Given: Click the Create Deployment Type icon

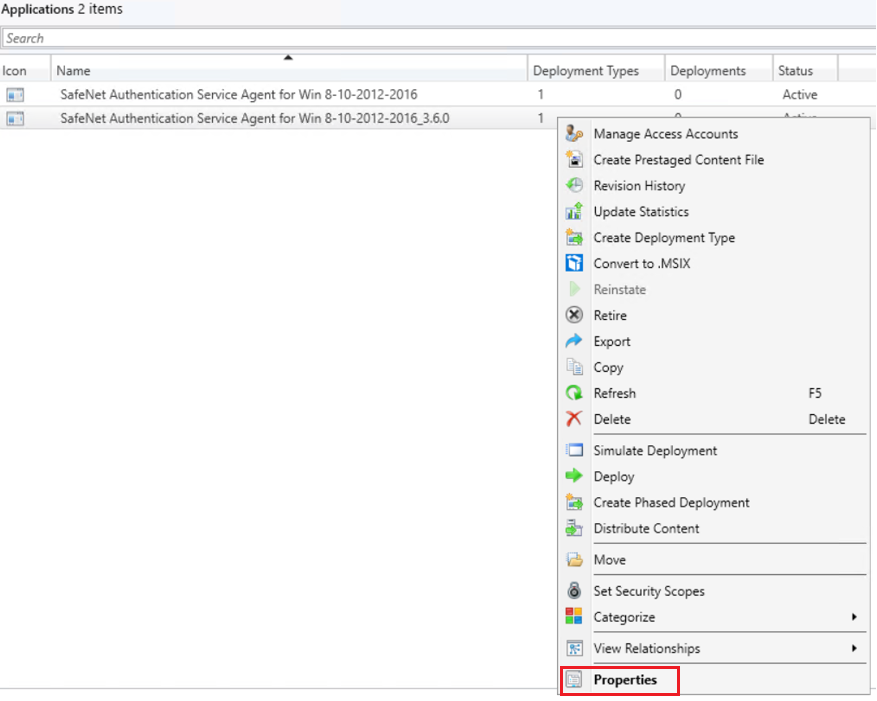Looking at the screenshot, I should coord(574,237).
